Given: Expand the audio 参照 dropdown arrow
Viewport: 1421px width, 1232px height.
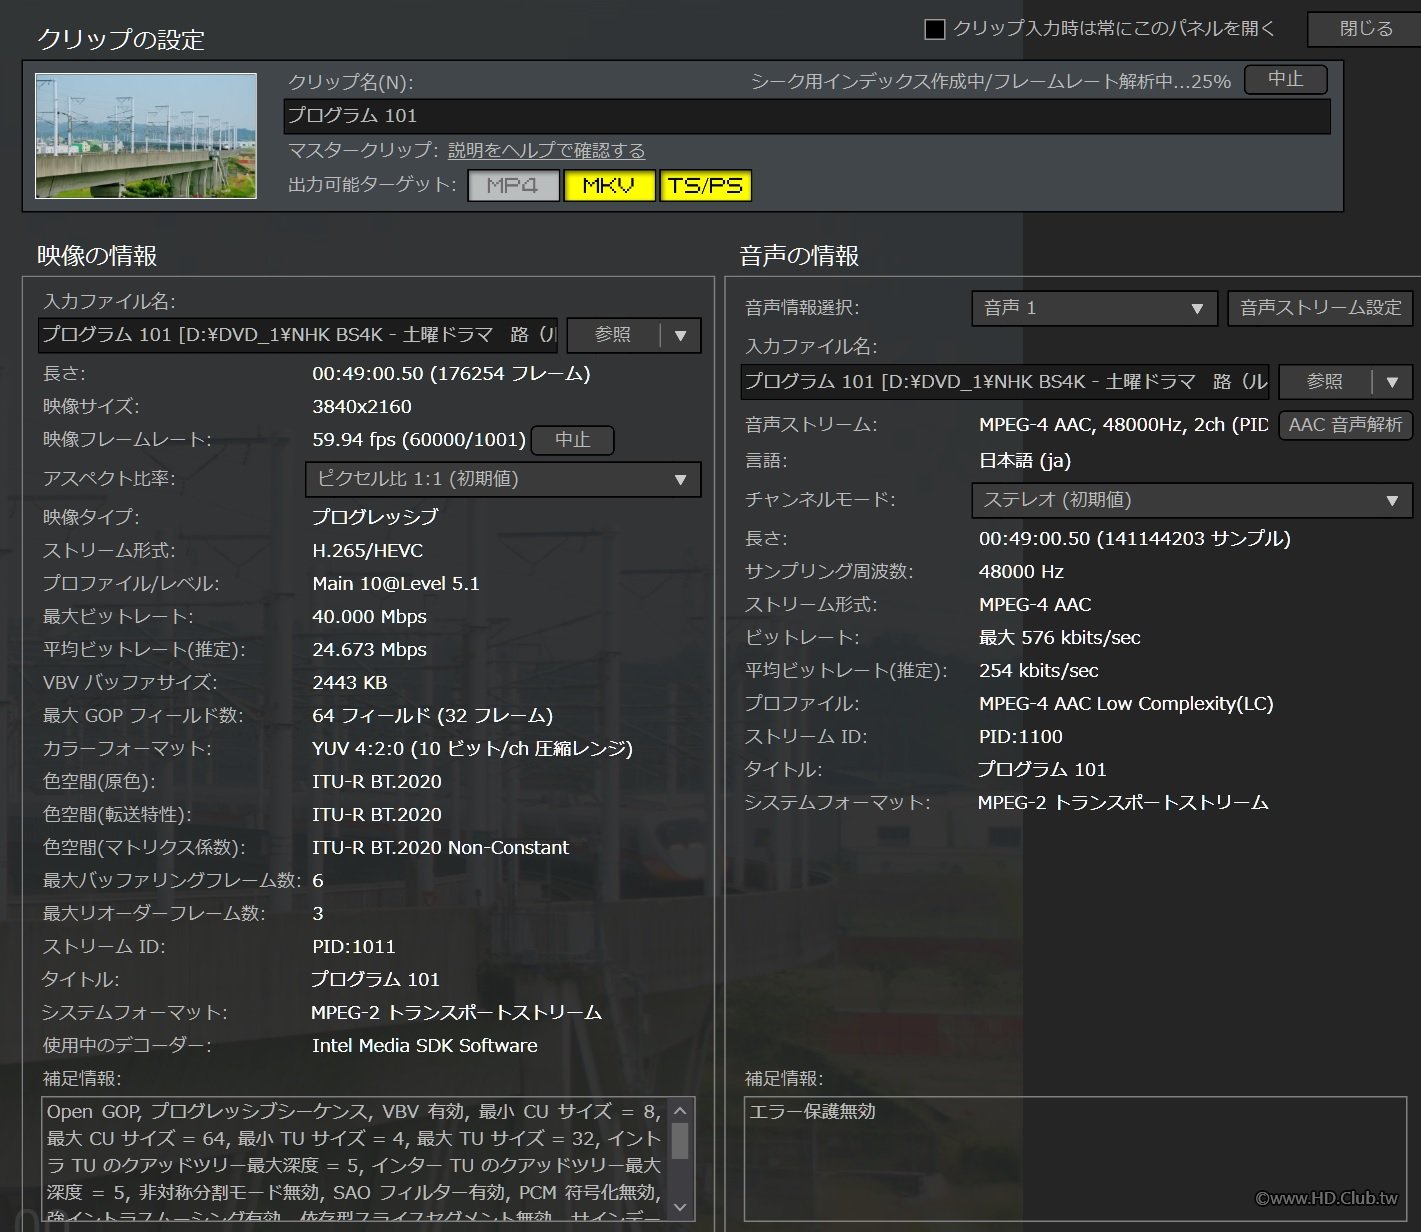Looking at the screenshot, I should [1392, 382].
